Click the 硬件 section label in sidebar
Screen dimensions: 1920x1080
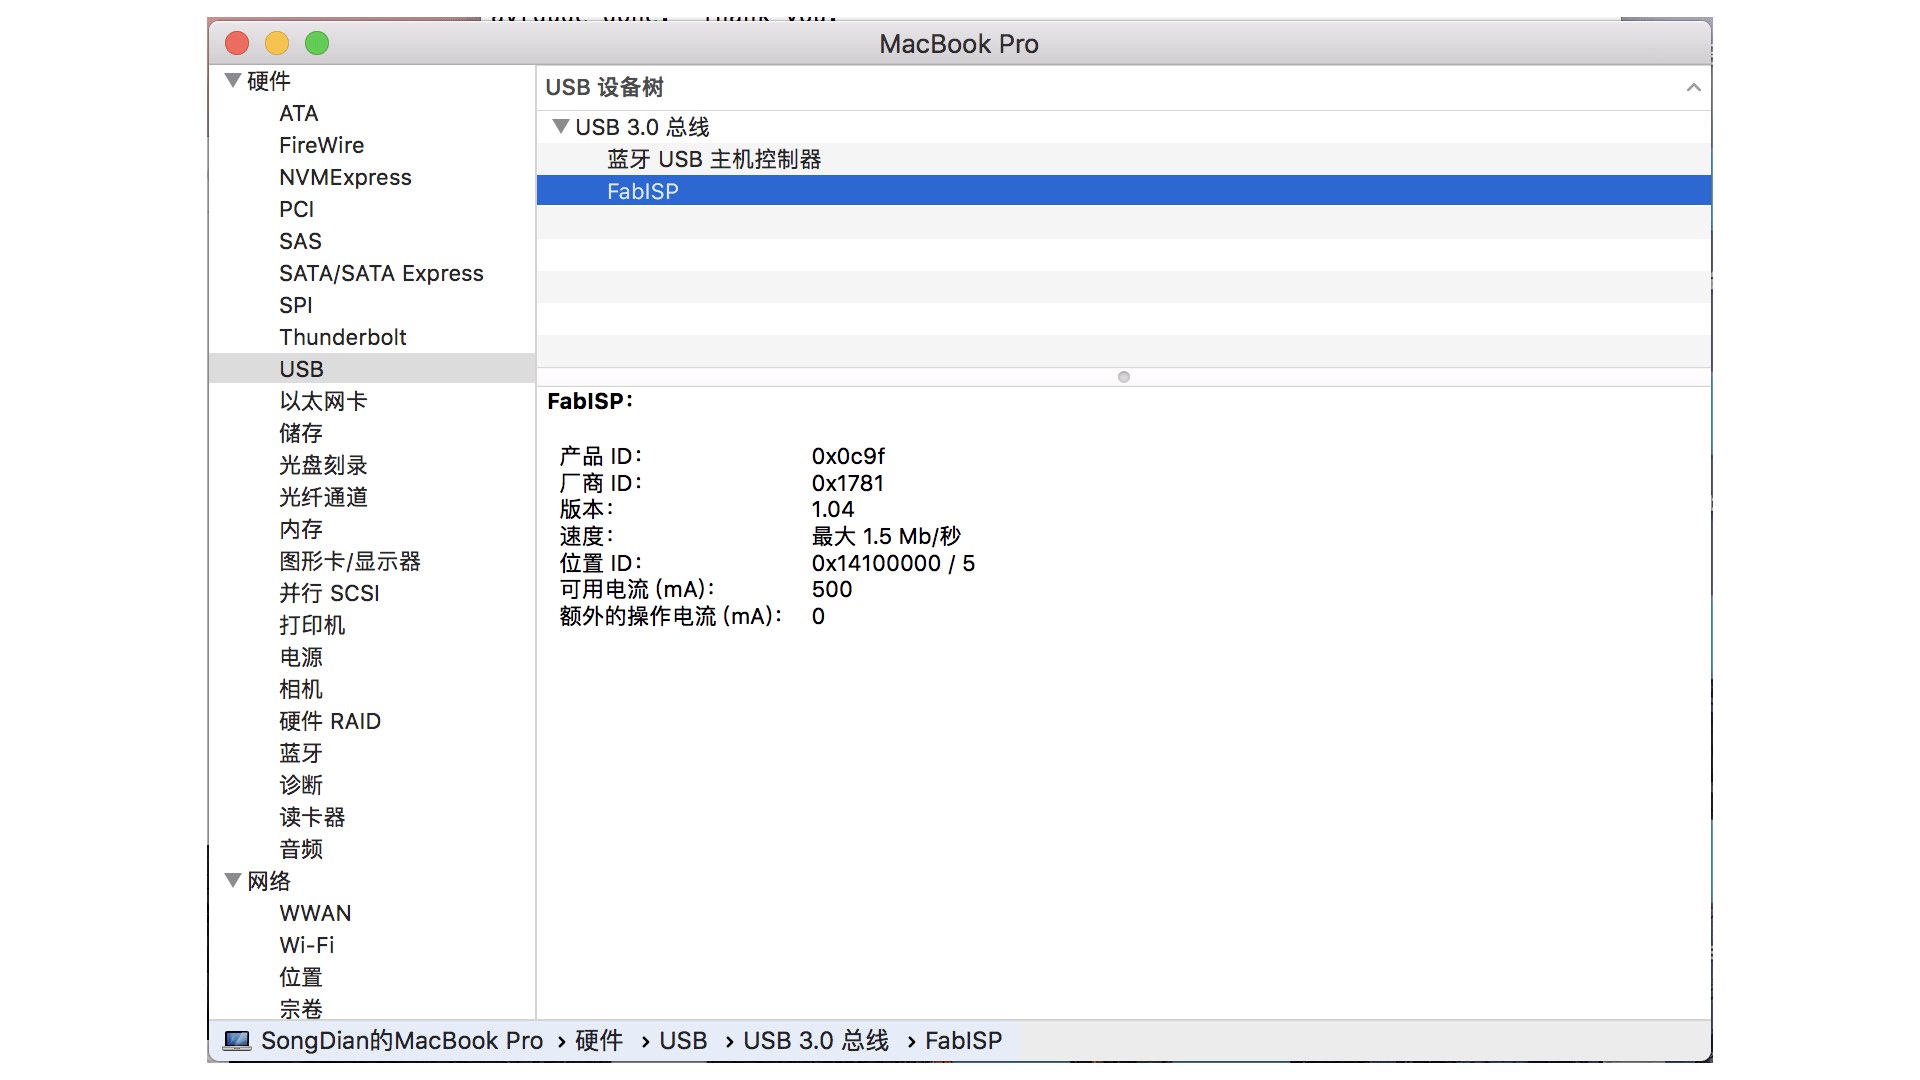[x=269, y=81]
